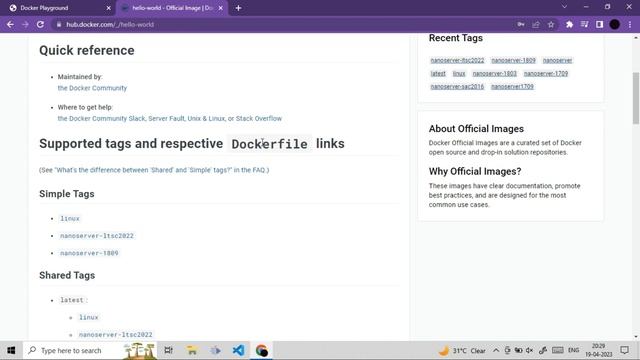The image size is (640, 360).
Task: Toggle the browser side panel icon
Action: coord(600,24)
